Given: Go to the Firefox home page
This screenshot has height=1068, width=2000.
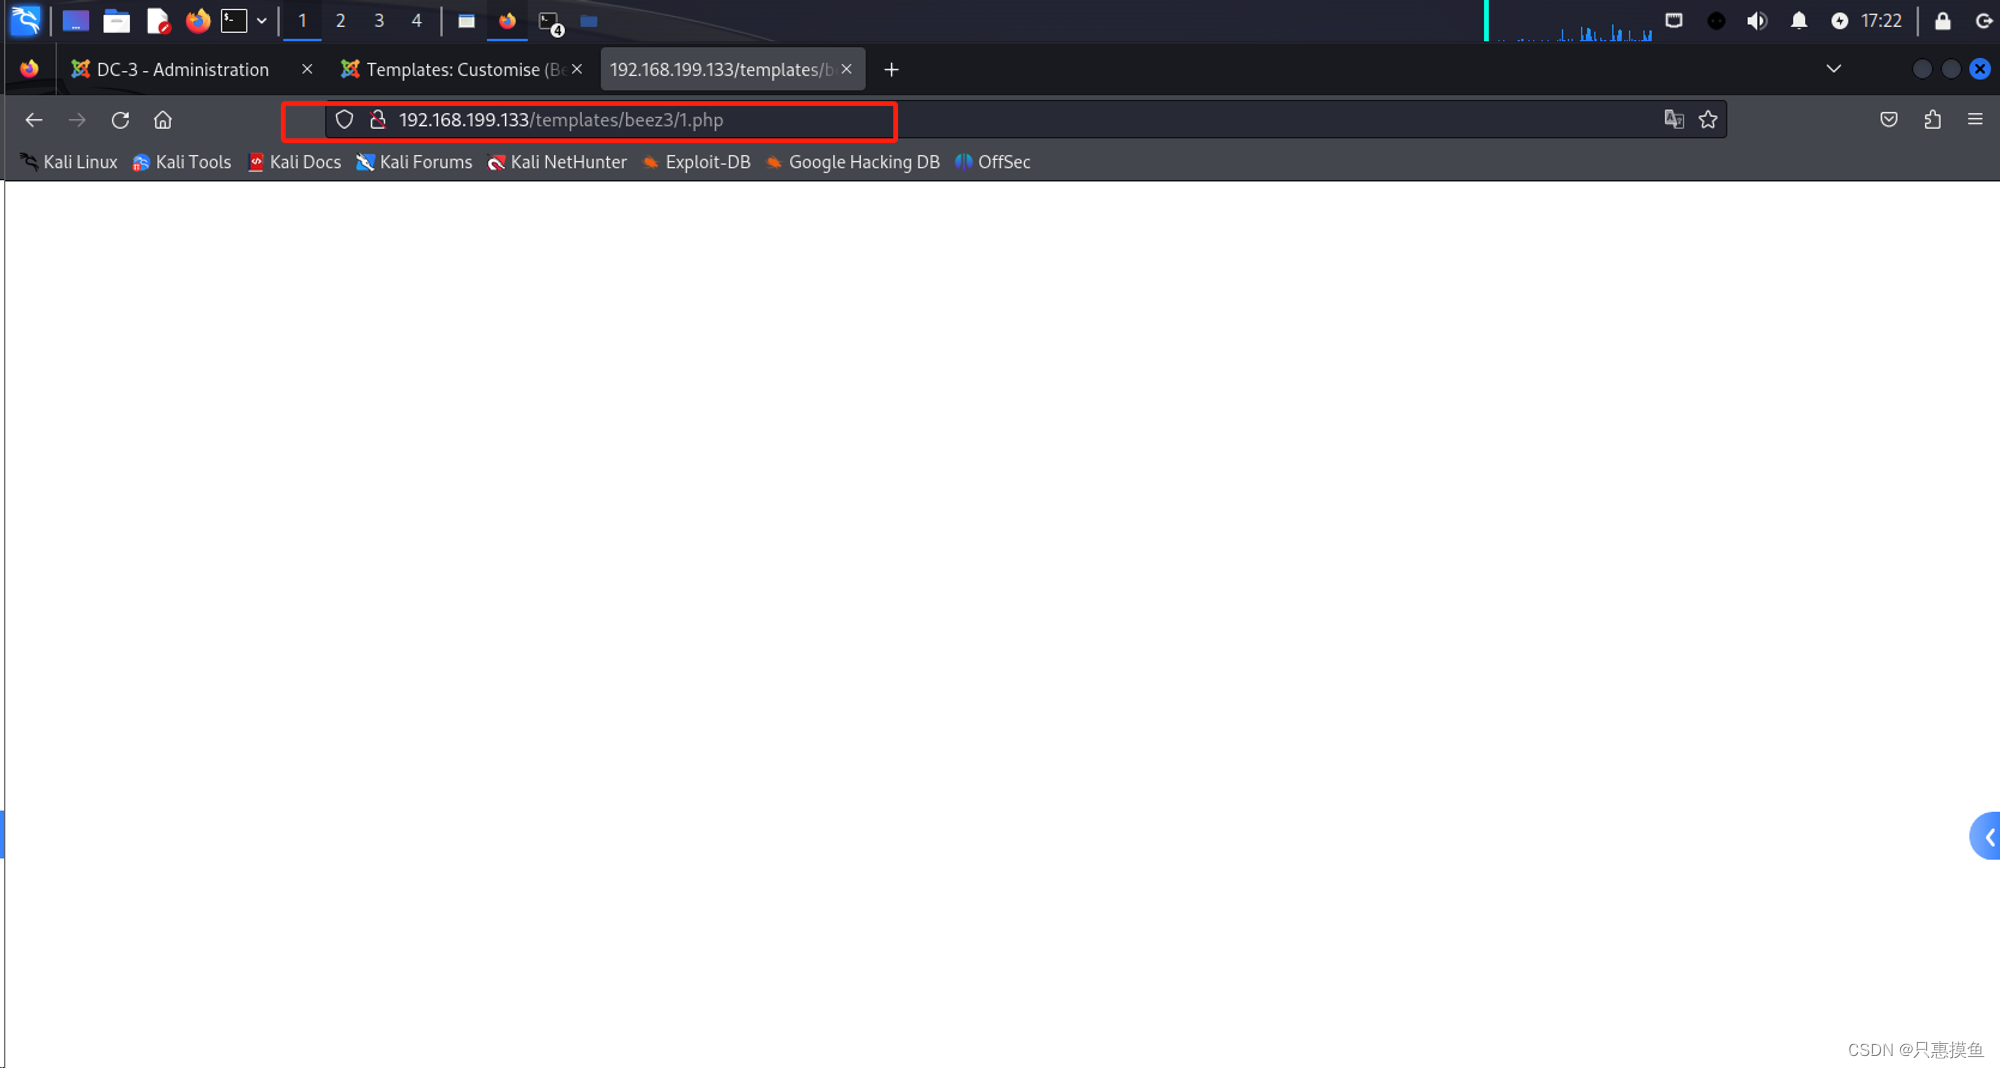Looking at the screenshot, I should 163,120.
